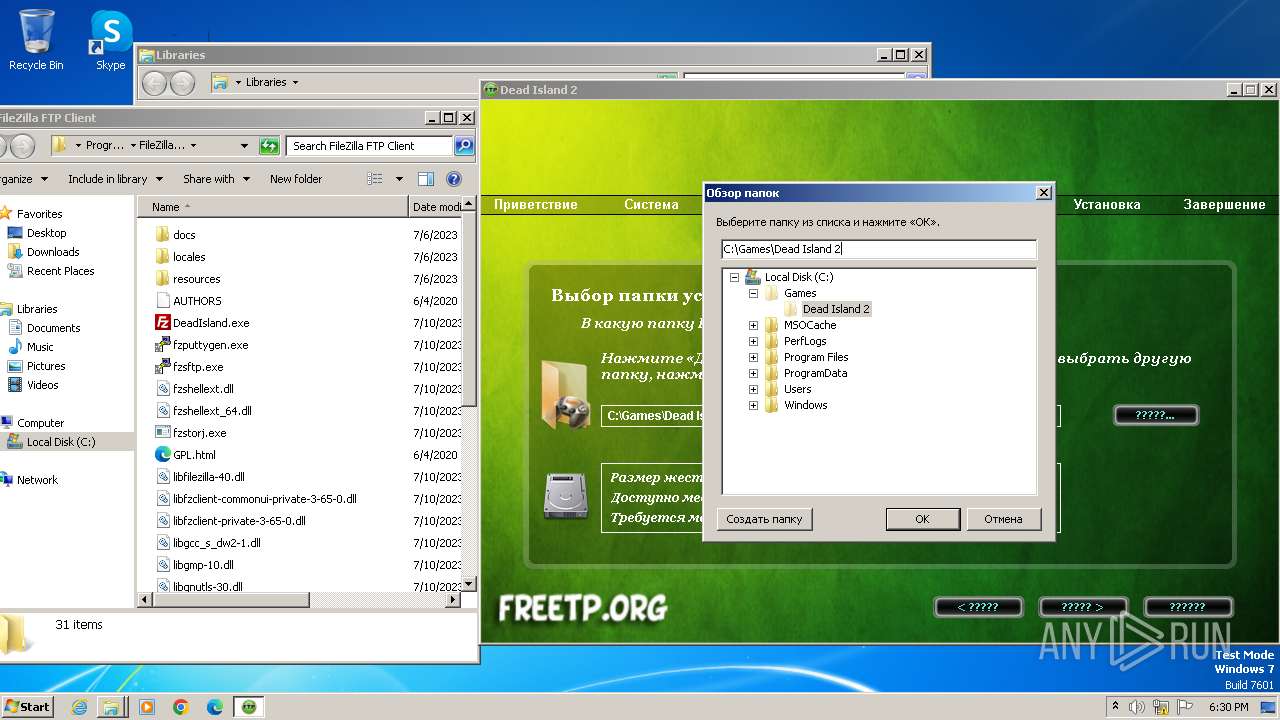Select the GPL.html Edge file icon
The width and height of the screenshot is (1280, 720).
click(x=163, y=455)
